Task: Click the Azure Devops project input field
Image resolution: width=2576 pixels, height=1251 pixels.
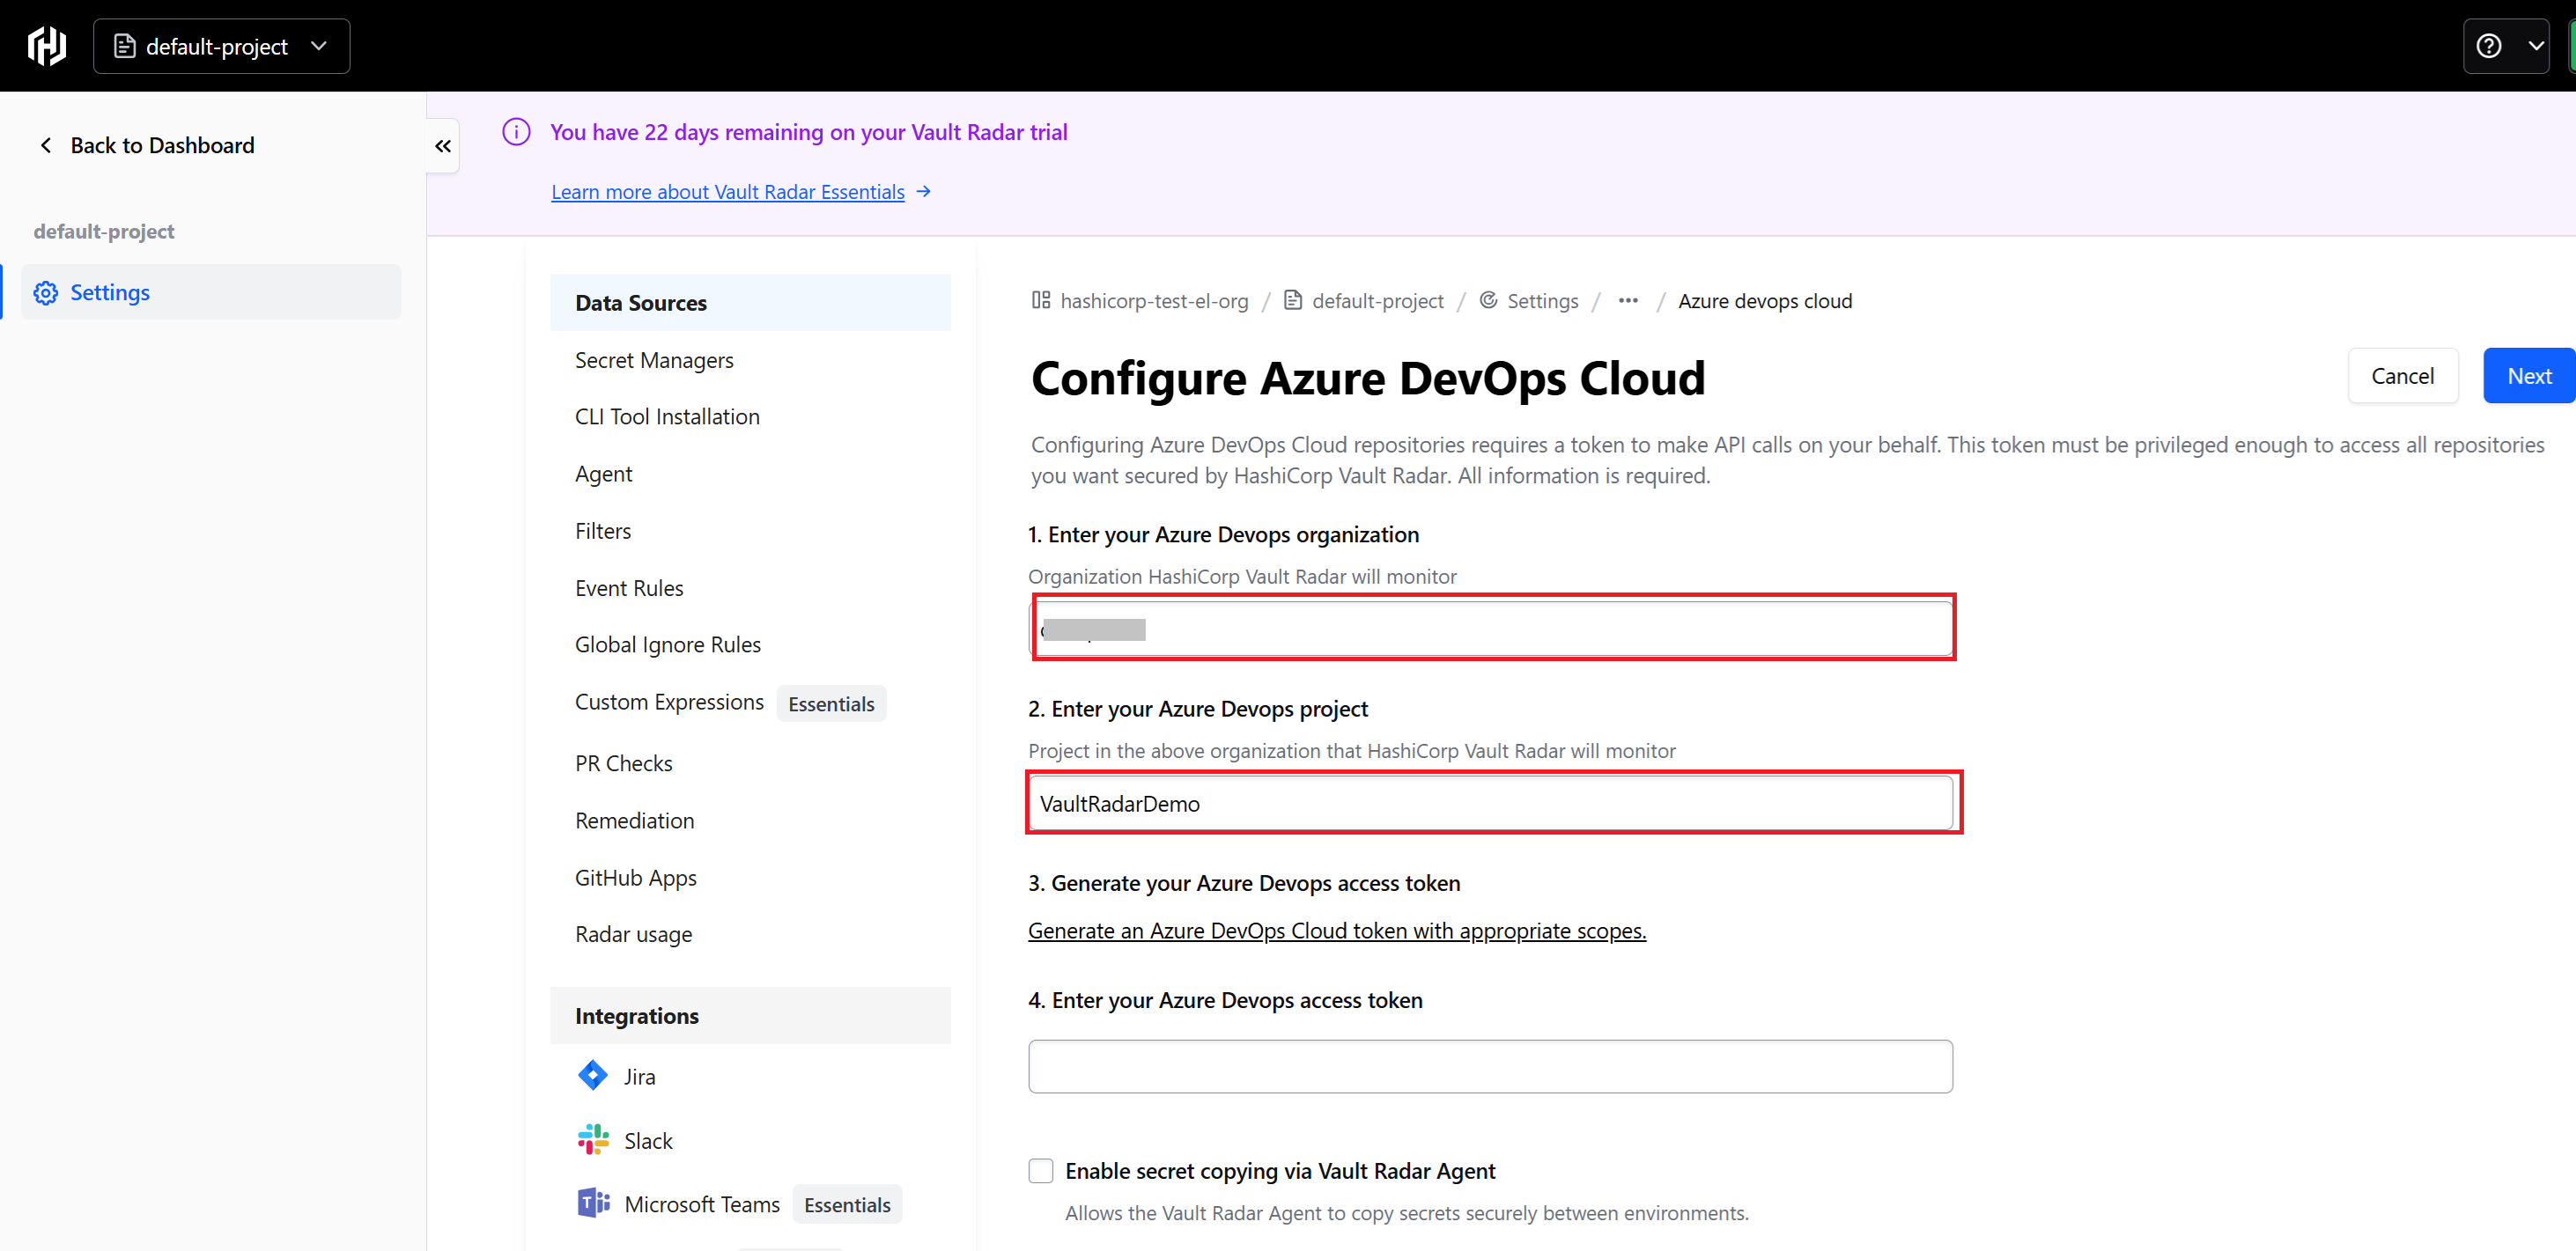Action: (x=1490, y=804)
